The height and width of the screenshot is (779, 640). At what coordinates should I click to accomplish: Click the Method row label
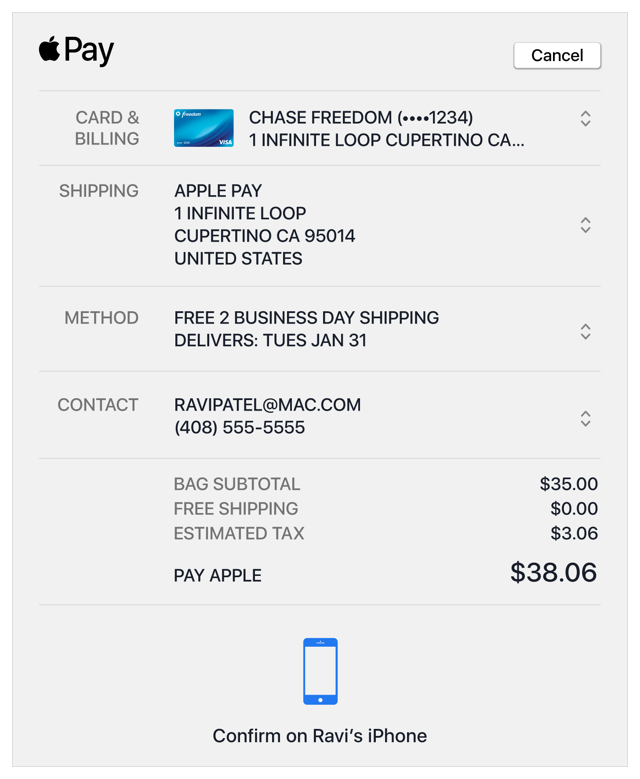(101, 318)
